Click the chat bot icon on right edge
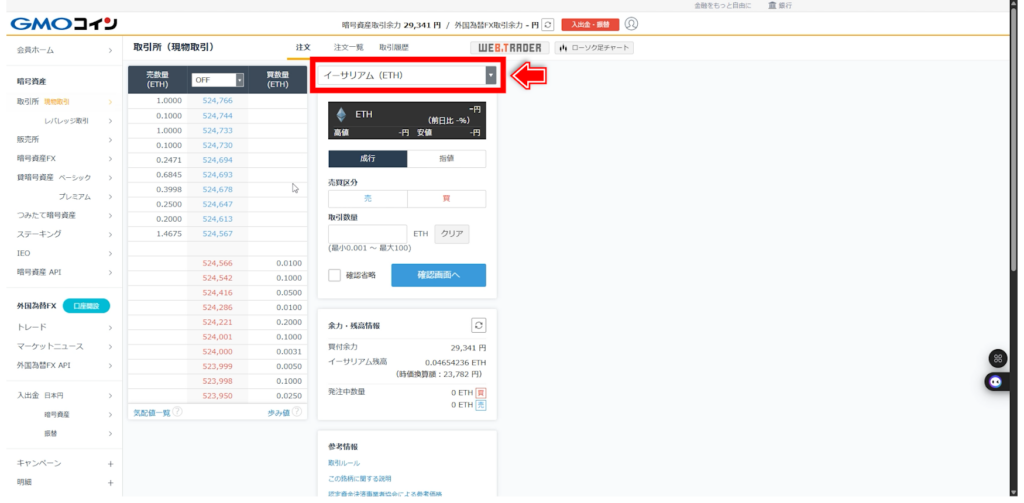This screenshot has height=503, width=1024. (996, 381)
